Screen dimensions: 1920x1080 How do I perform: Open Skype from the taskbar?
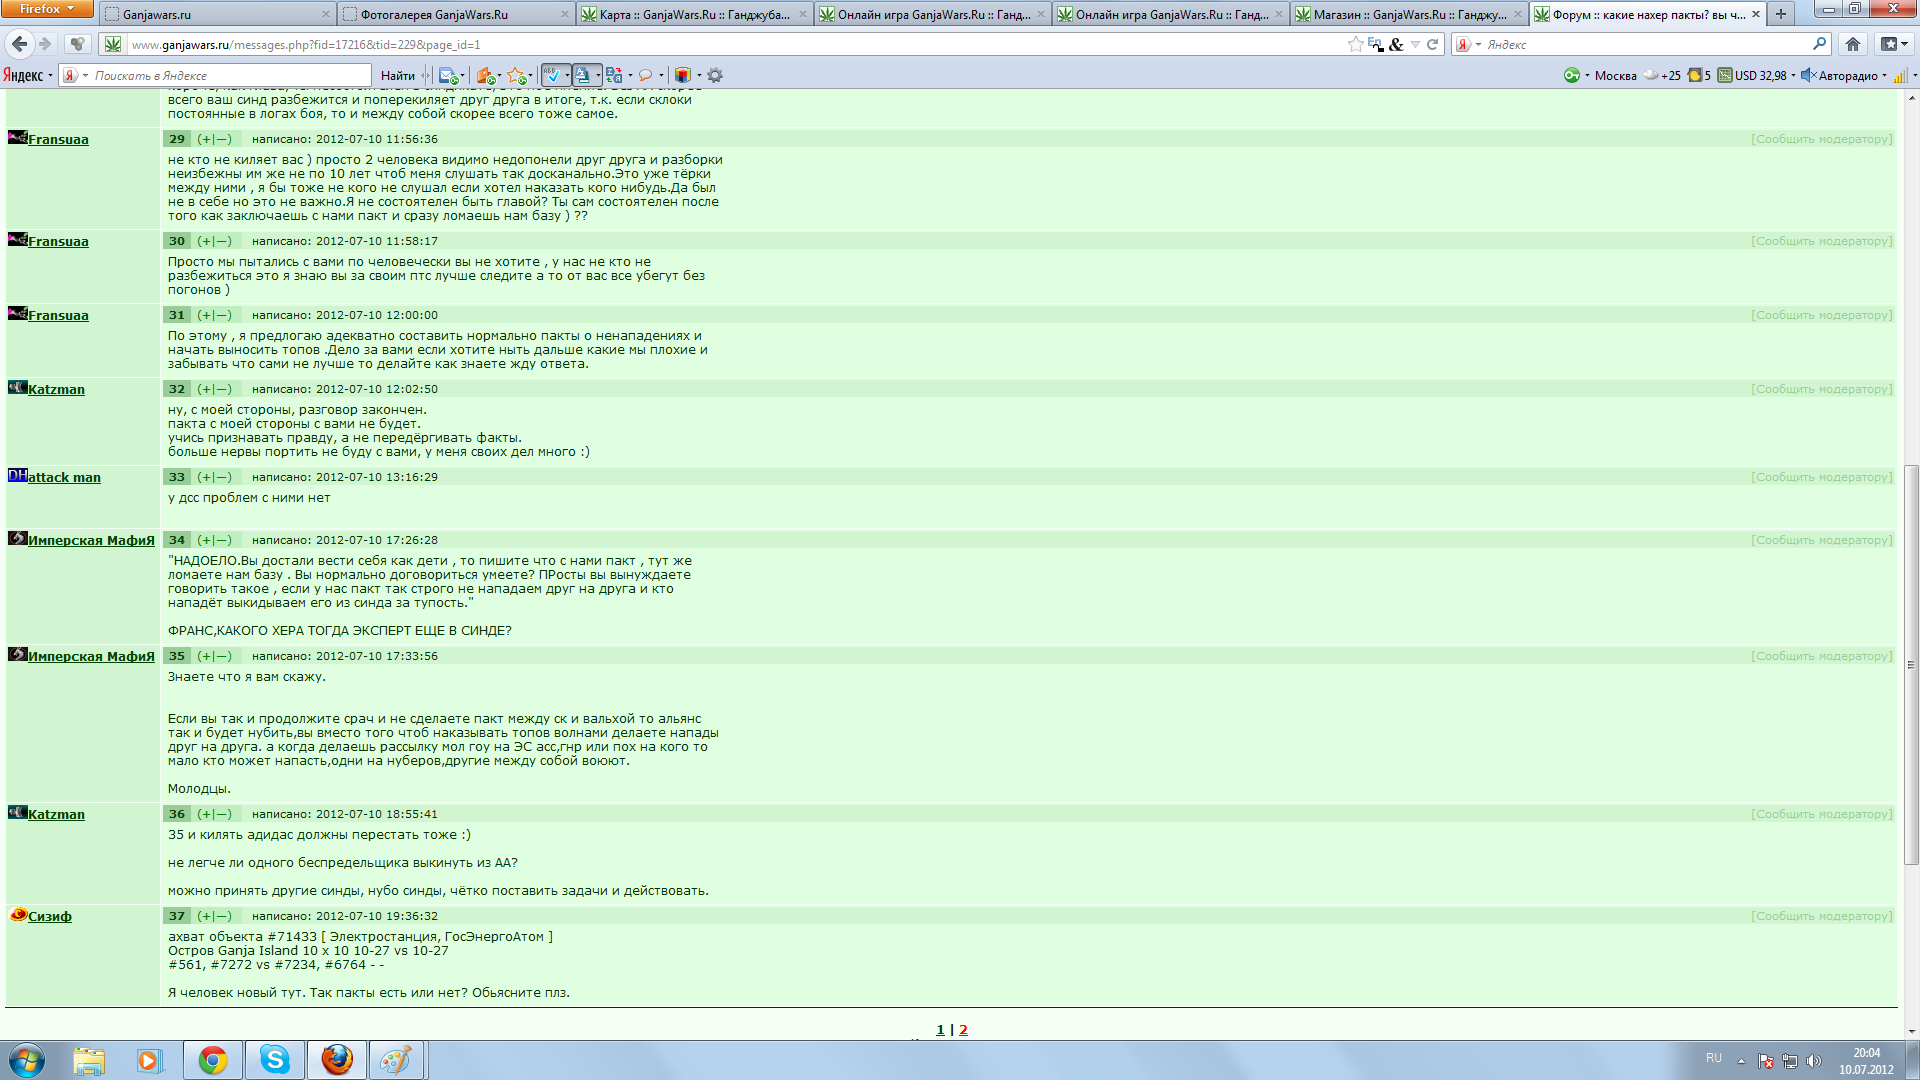point(274,1060)
